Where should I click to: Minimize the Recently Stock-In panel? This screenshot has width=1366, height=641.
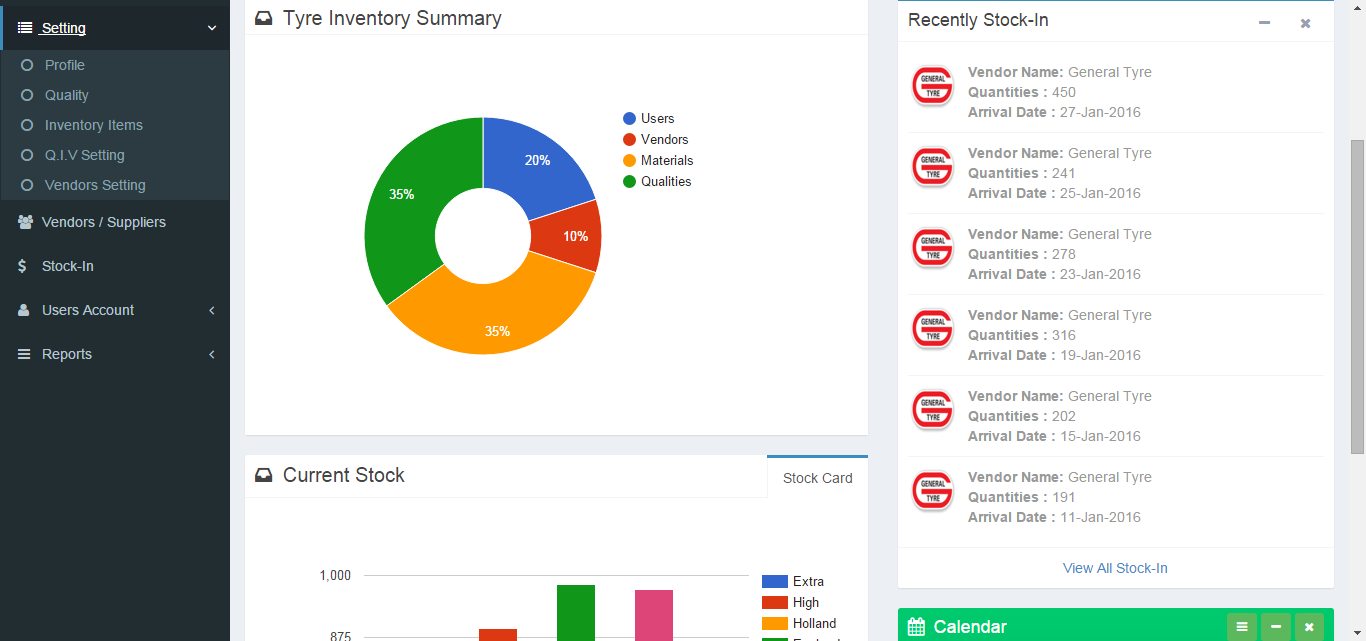(1264, 22)
